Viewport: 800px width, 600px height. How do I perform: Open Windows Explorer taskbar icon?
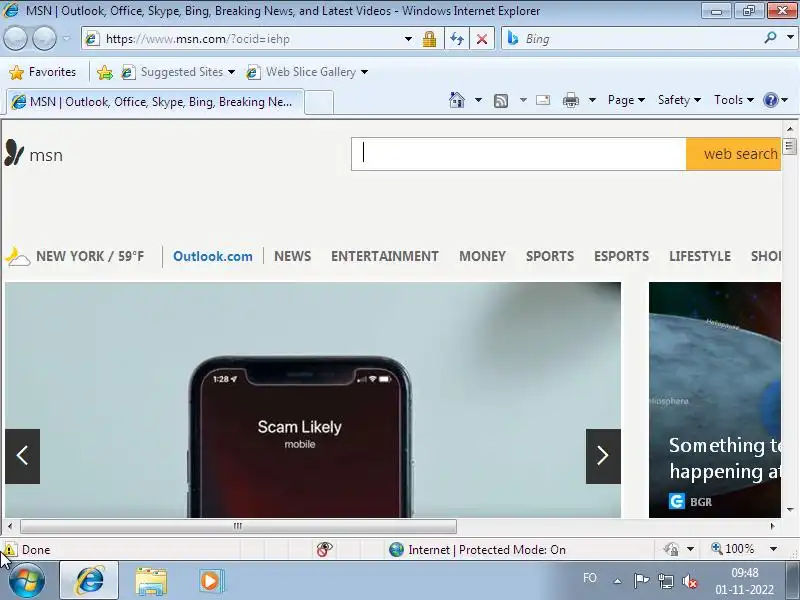click(x=151, y=582)
